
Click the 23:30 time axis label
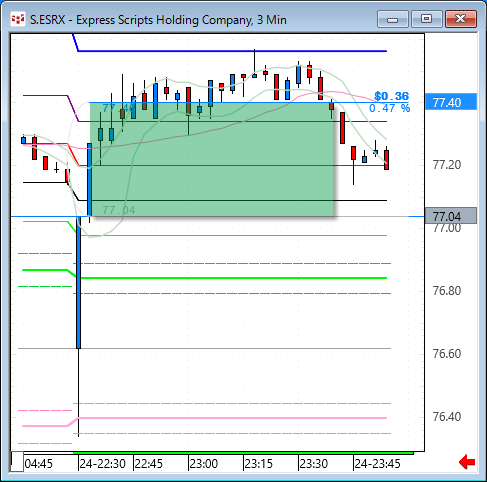point(314,464)
